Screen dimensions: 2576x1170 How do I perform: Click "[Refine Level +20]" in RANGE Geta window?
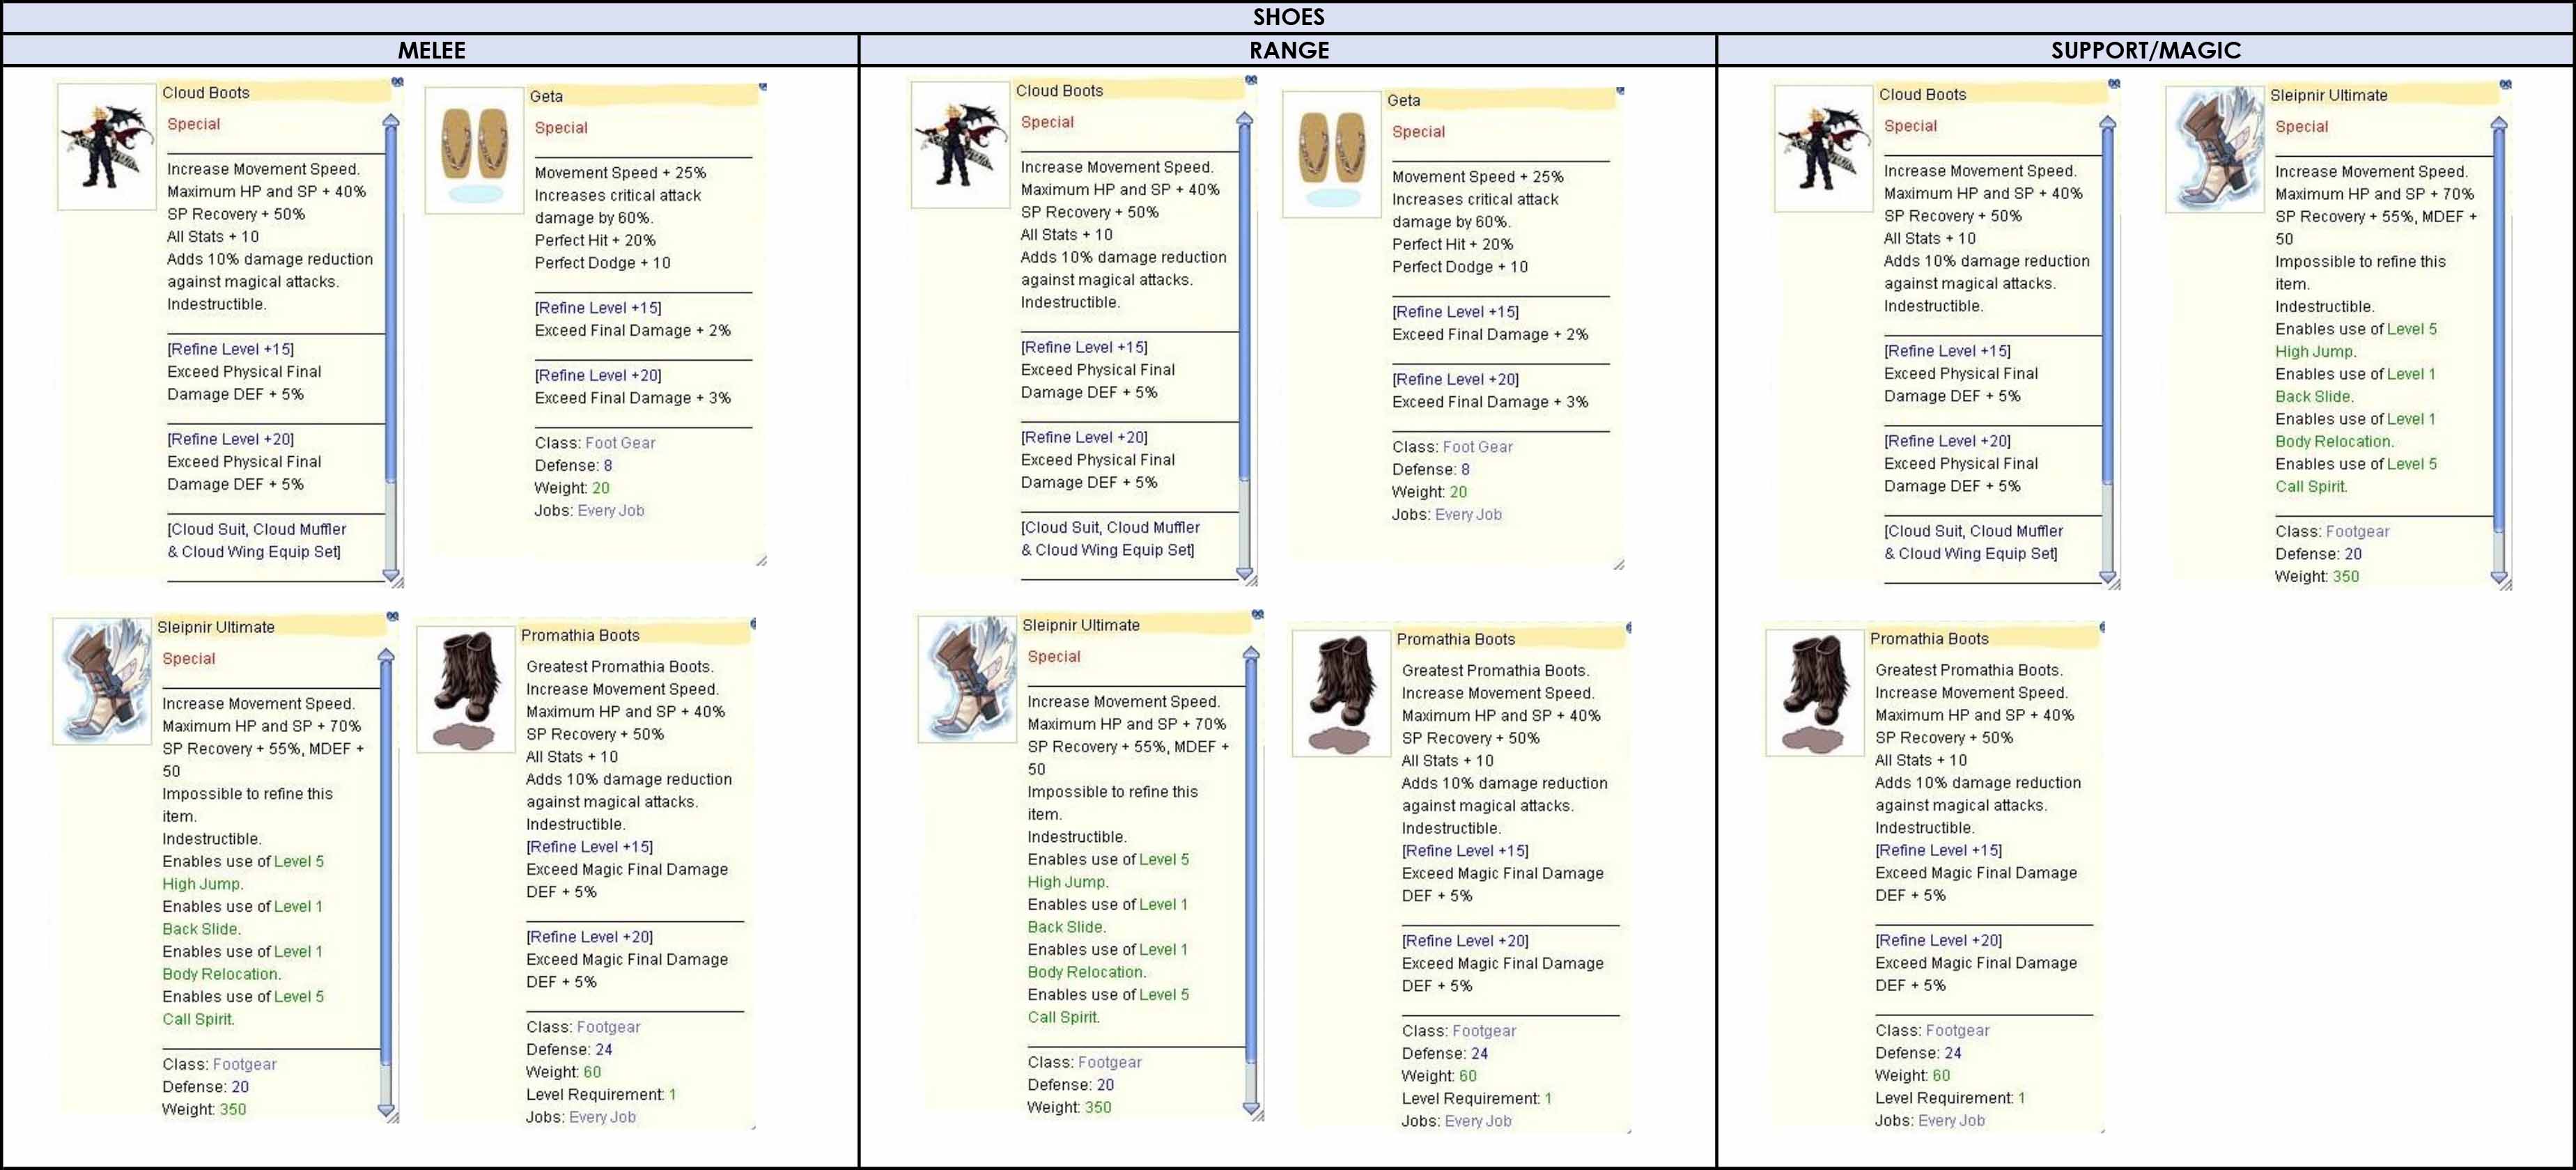point(1455,379)
